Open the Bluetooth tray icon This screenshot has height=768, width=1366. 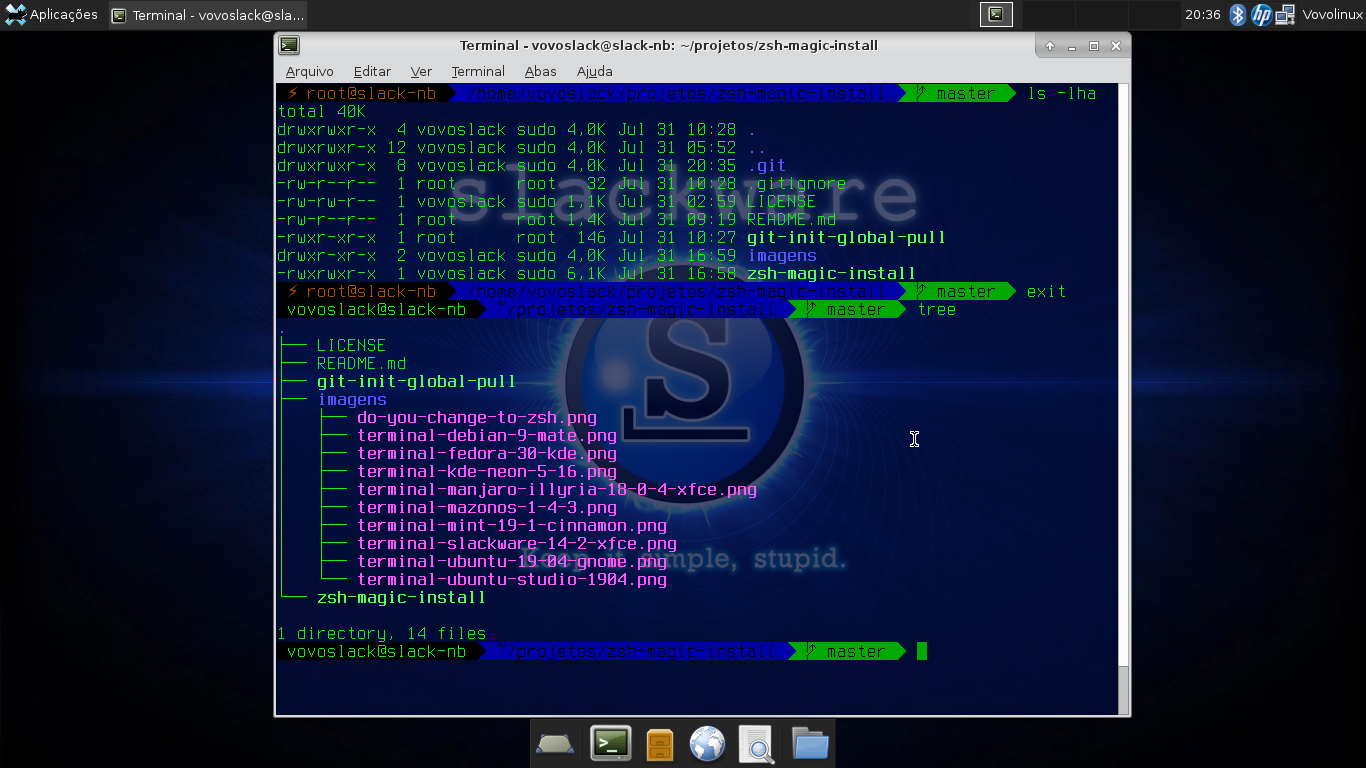[1238, 14]
